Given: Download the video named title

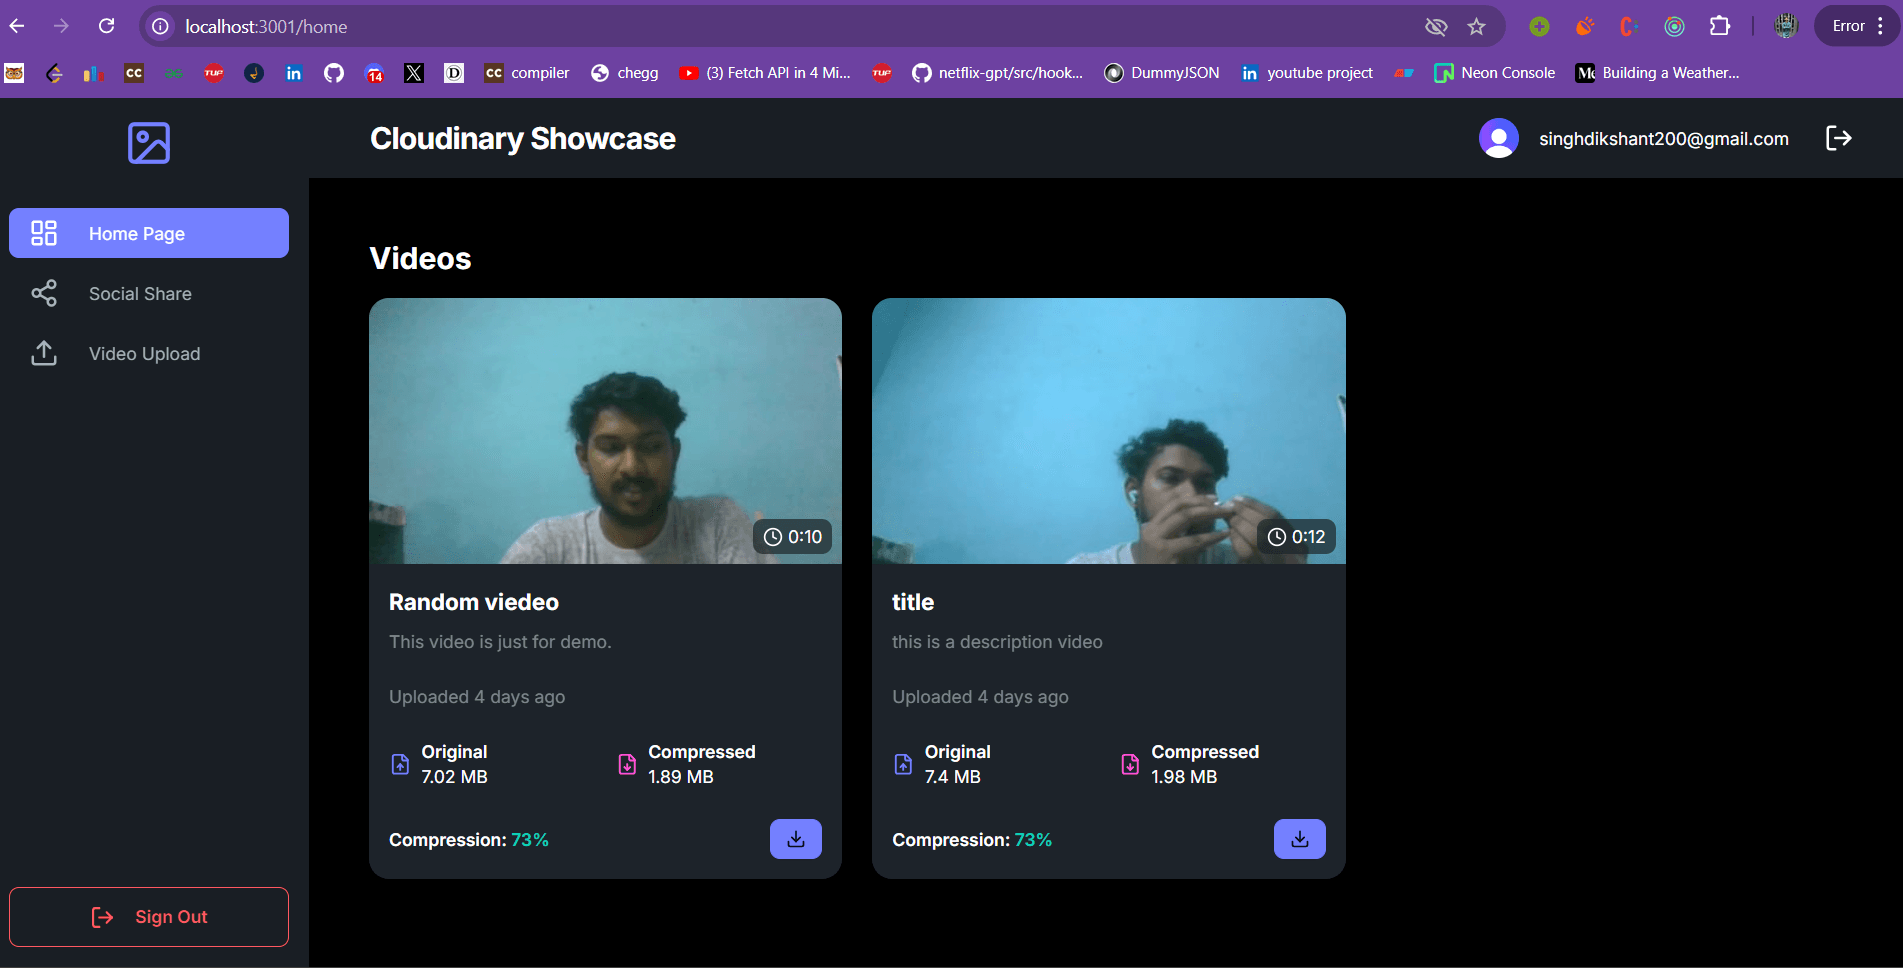Looking at the screenshot, I should click(1300, 839).
